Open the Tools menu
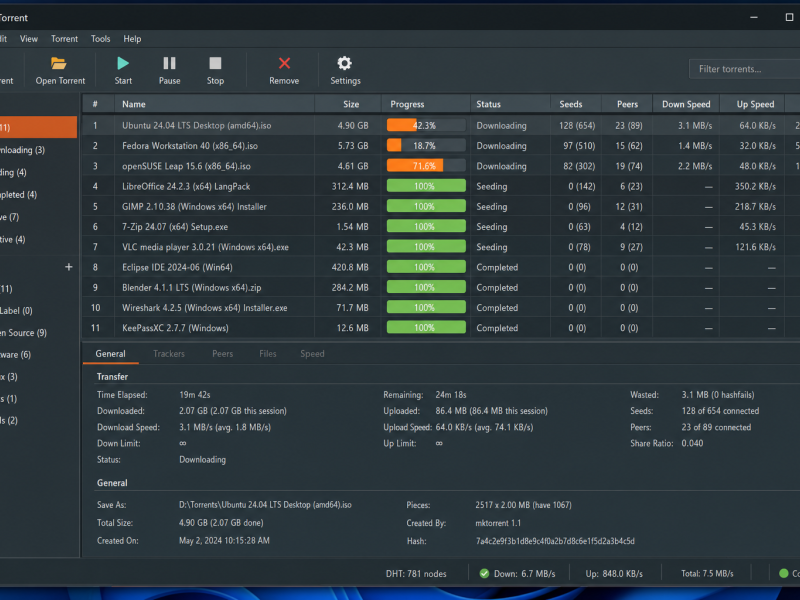Image resolution: width=800 pixels, height=600 pixels. point(101,39)
